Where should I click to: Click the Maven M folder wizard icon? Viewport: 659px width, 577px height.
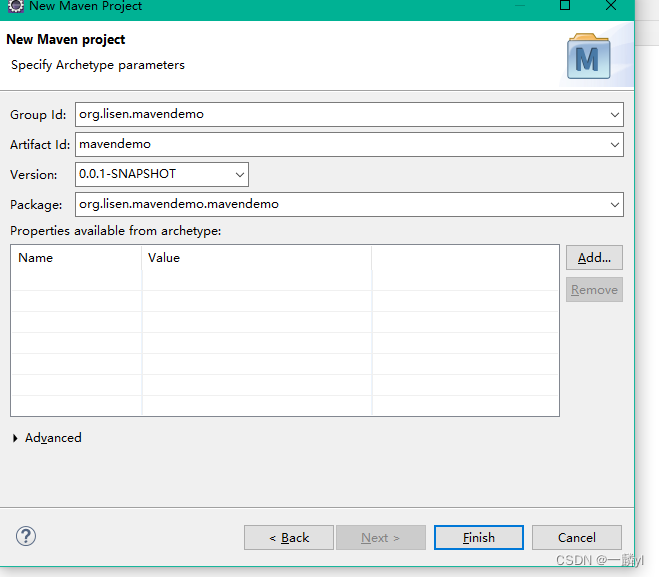coord(588,56)
